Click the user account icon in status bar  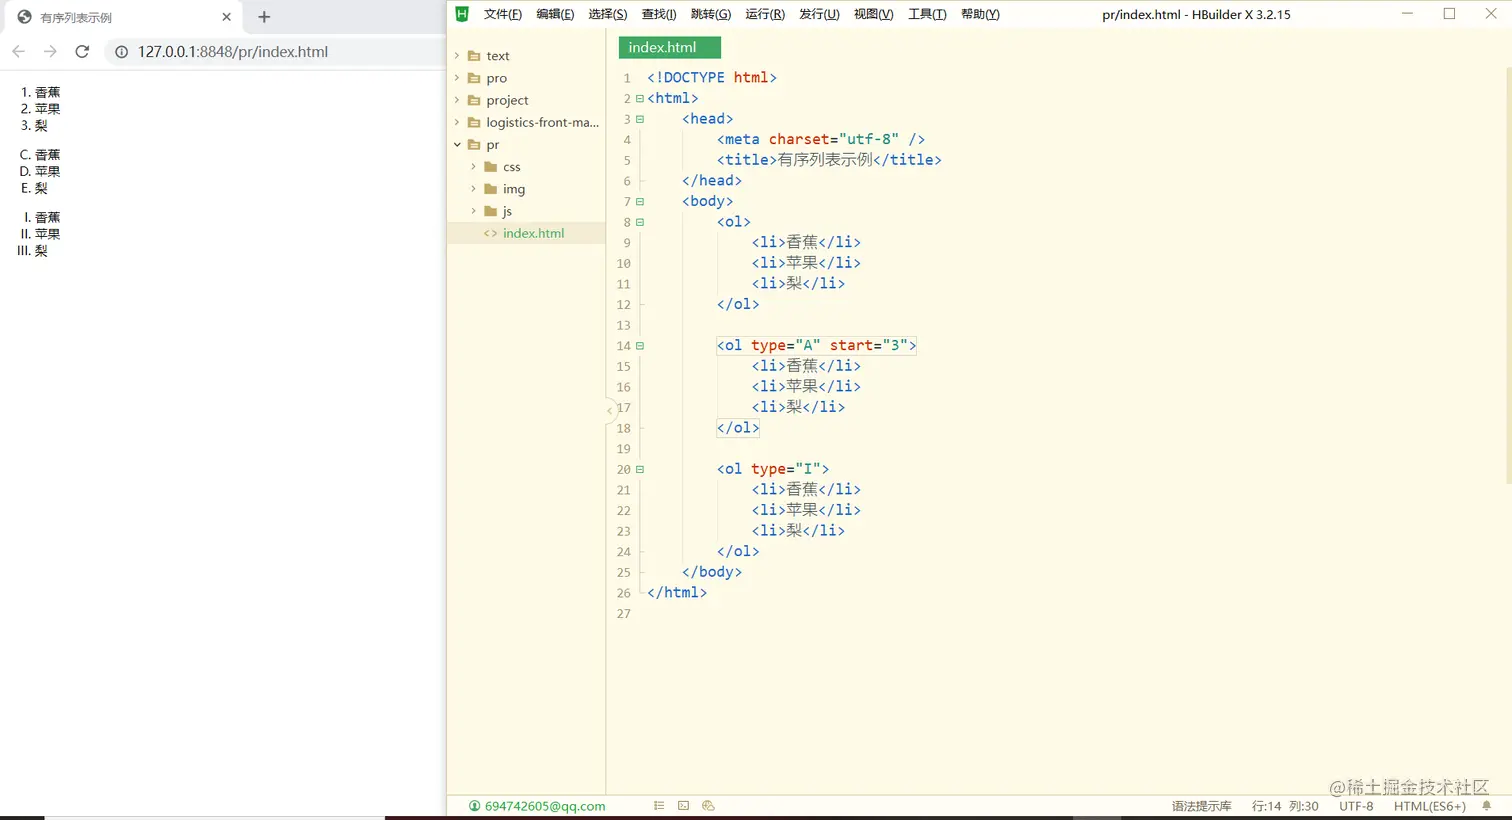tap(474, 806)
